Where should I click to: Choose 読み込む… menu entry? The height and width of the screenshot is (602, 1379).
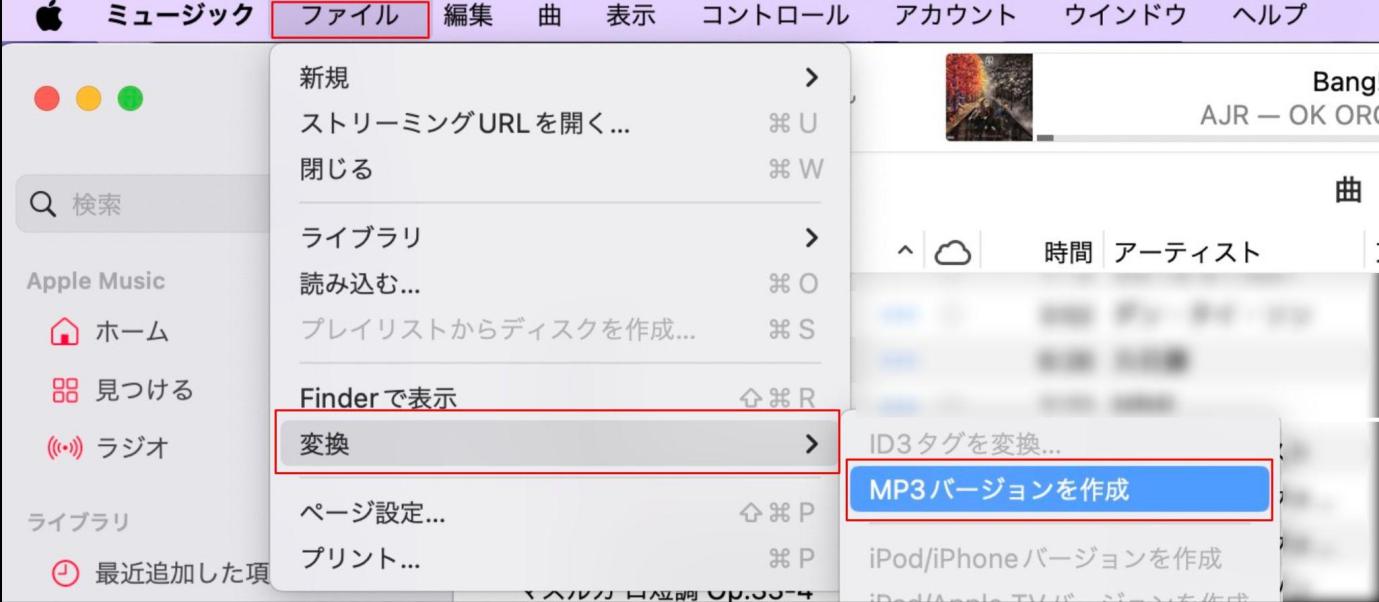(560, 284)
